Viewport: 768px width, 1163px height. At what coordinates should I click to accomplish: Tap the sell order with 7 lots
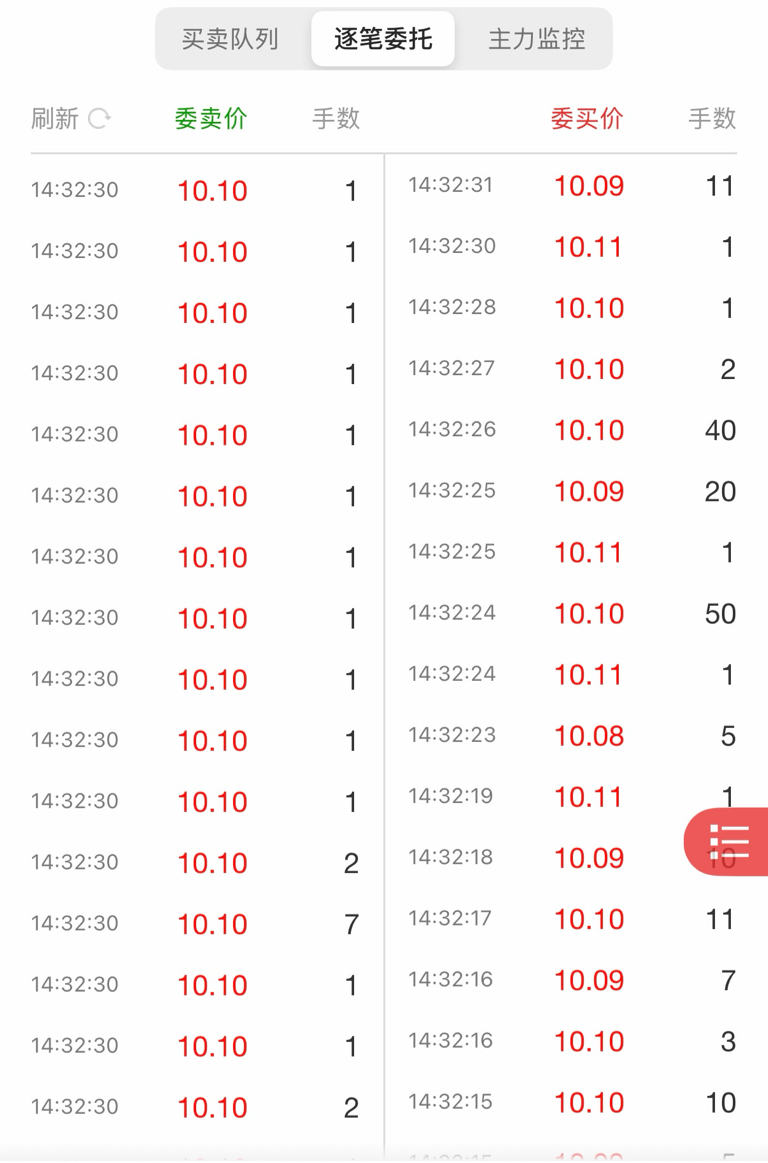tap(194, 924)
